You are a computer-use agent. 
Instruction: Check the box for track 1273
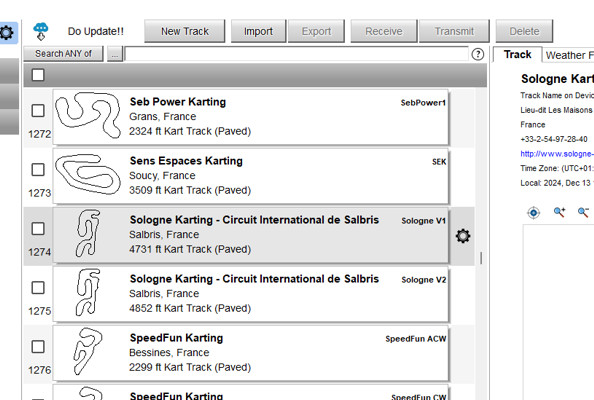coord(38,170)
